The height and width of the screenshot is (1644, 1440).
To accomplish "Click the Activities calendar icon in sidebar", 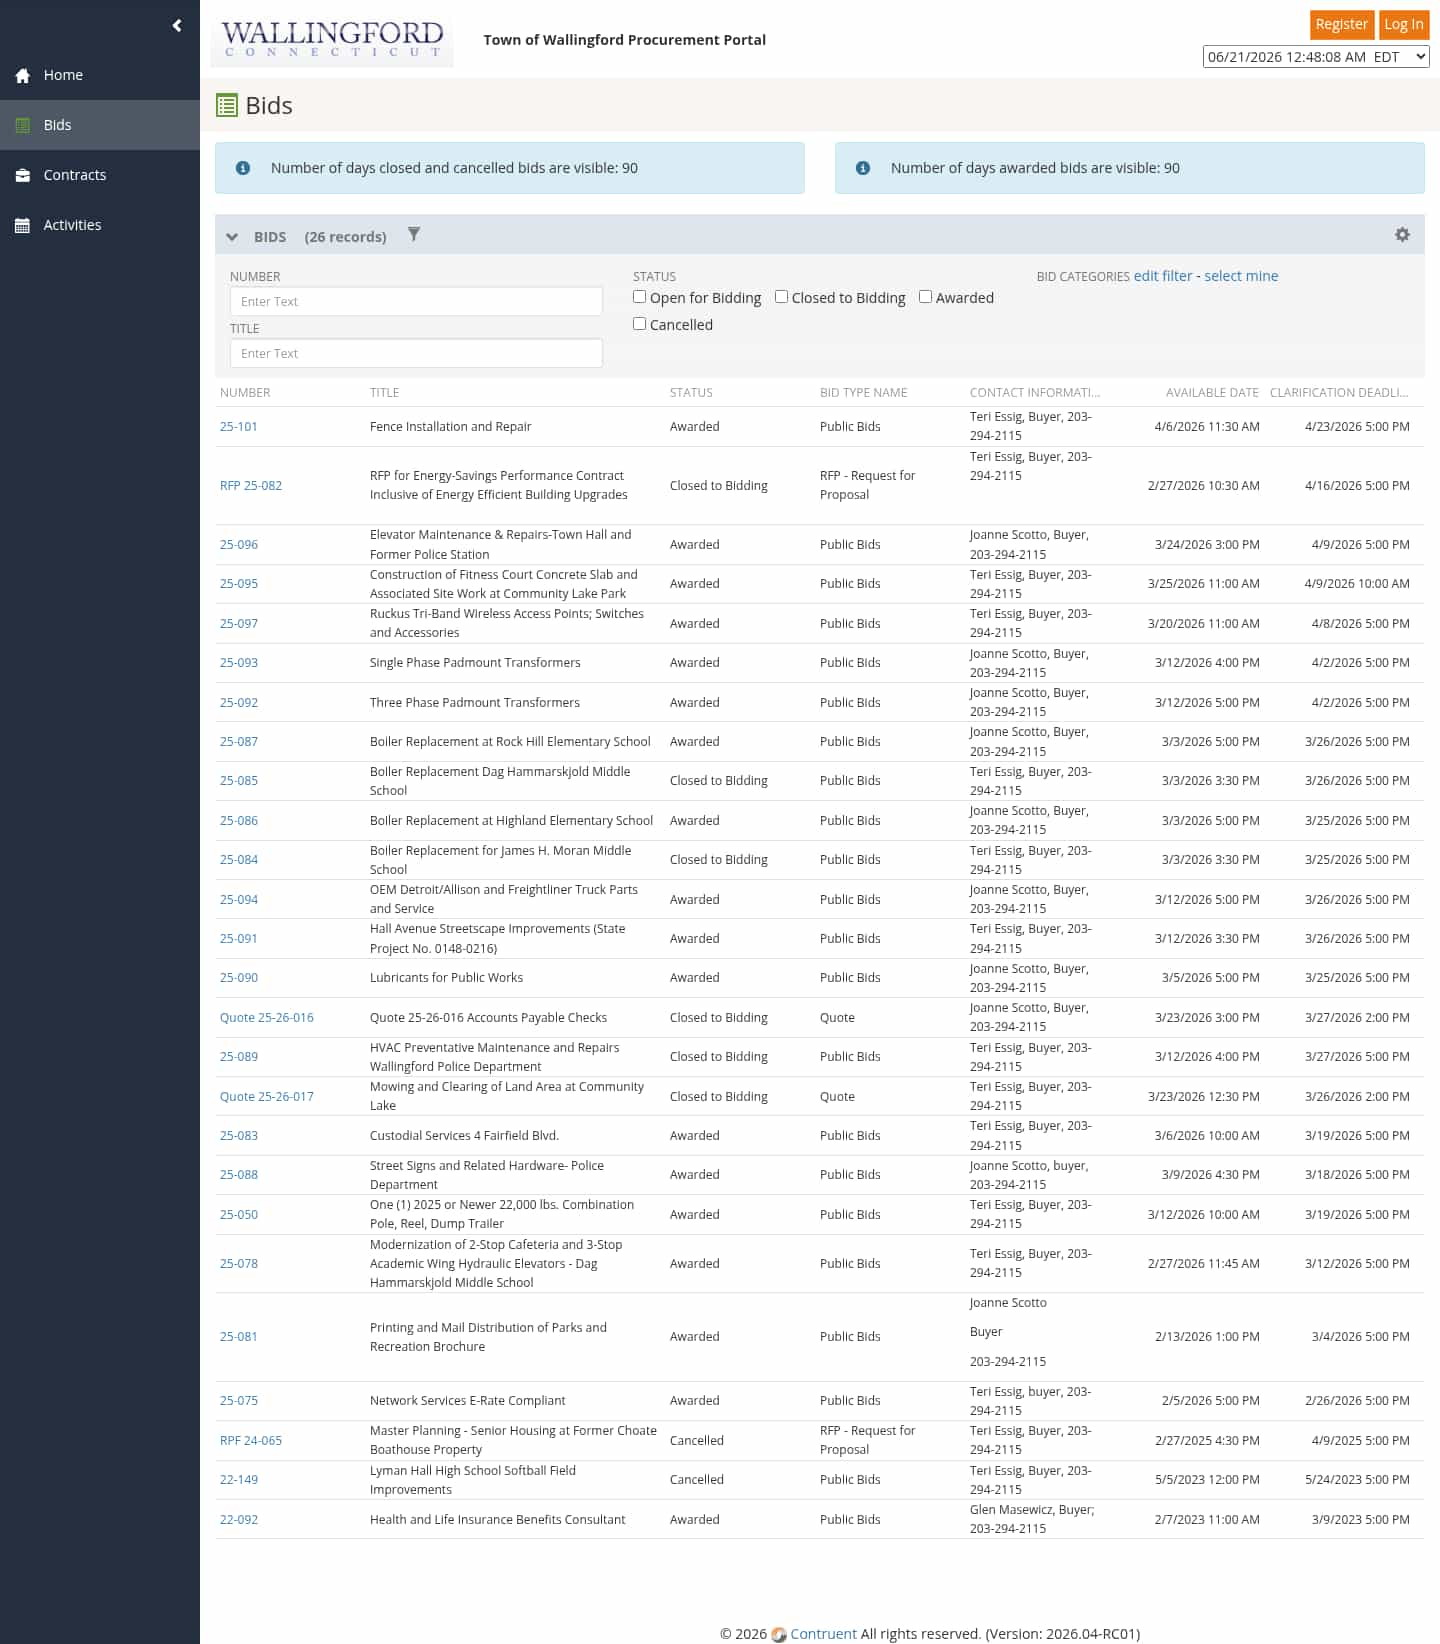I will pyautogui.click(x=23, y=225).
